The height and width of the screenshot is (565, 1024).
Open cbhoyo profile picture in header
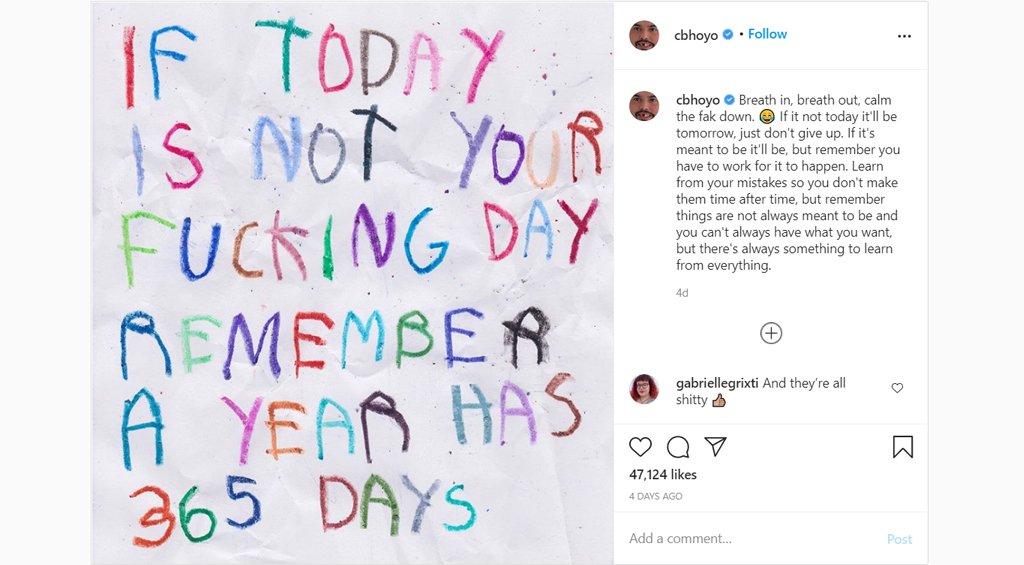point(644,35)
